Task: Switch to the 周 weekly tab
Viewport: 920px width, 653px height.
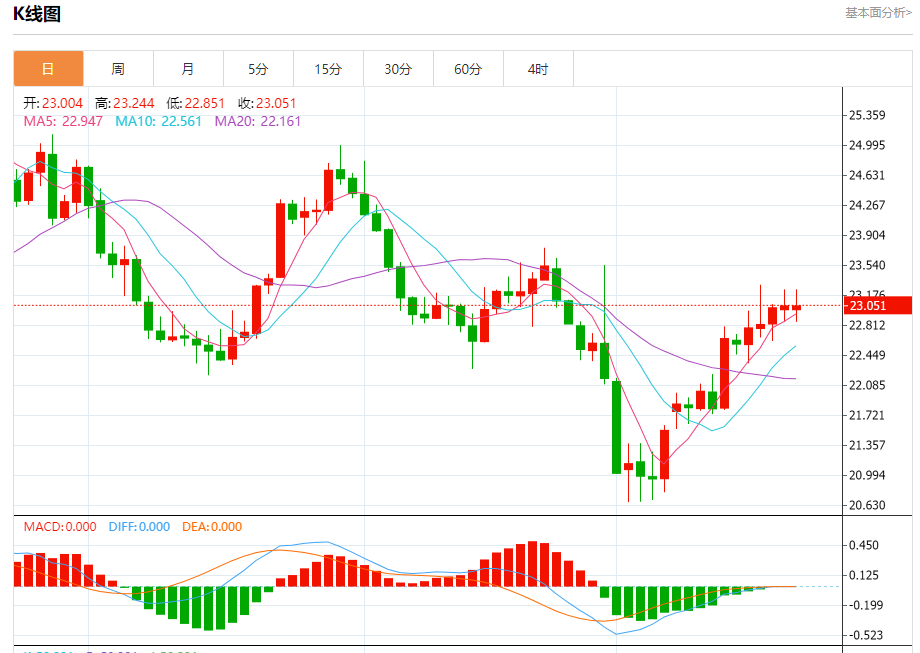Action: pyautogui.click(x=118, y=69)
